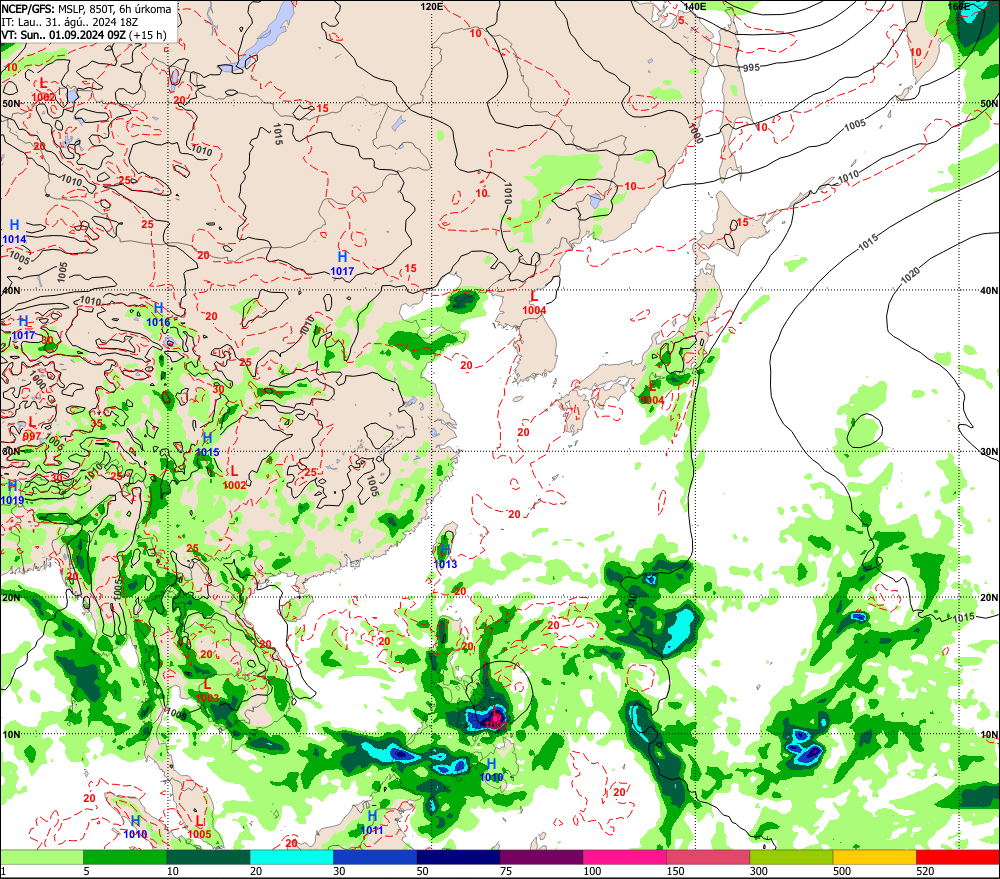Screen dimensions: 1000x879
Task: Click the light green 1–5 mm legend swatch
Action: (41, 857)
